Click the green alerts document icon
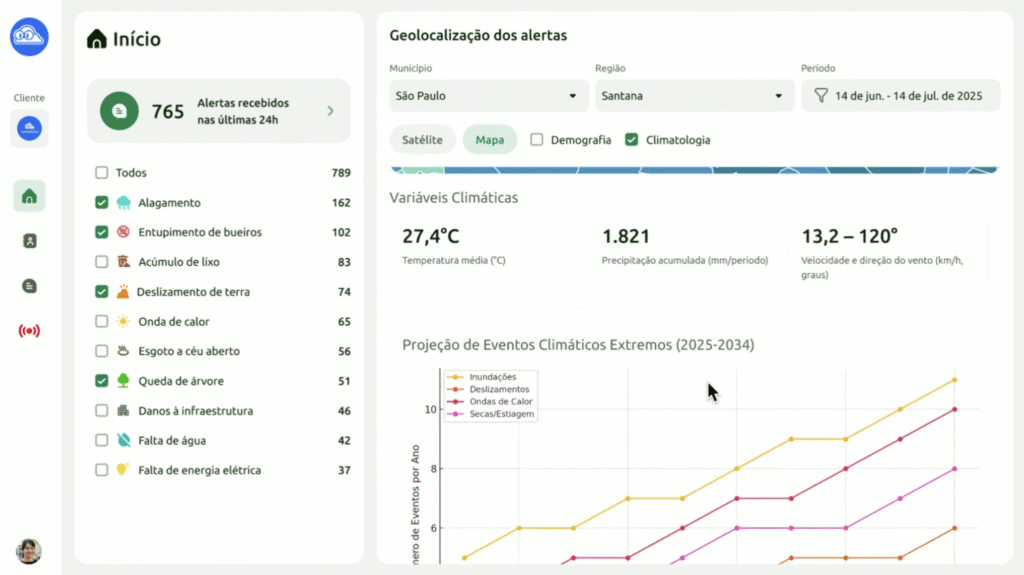This screenshot has width=1024, height=575. tap(119, 111)
